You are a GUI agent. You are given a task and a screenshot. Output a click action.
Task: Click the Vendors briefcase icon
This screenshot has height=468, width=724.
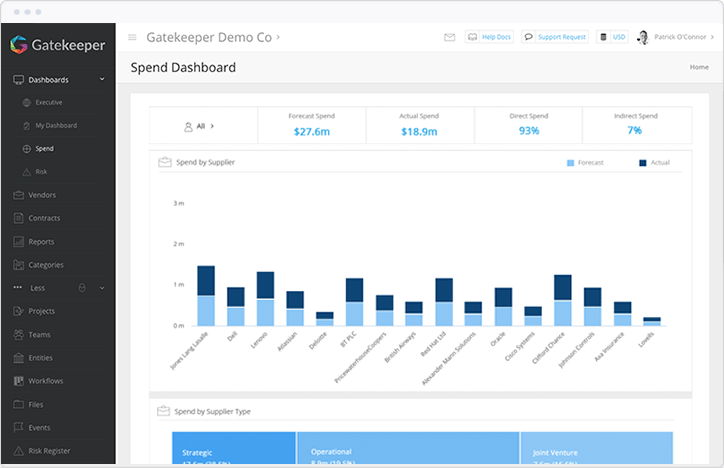point(18,195)
